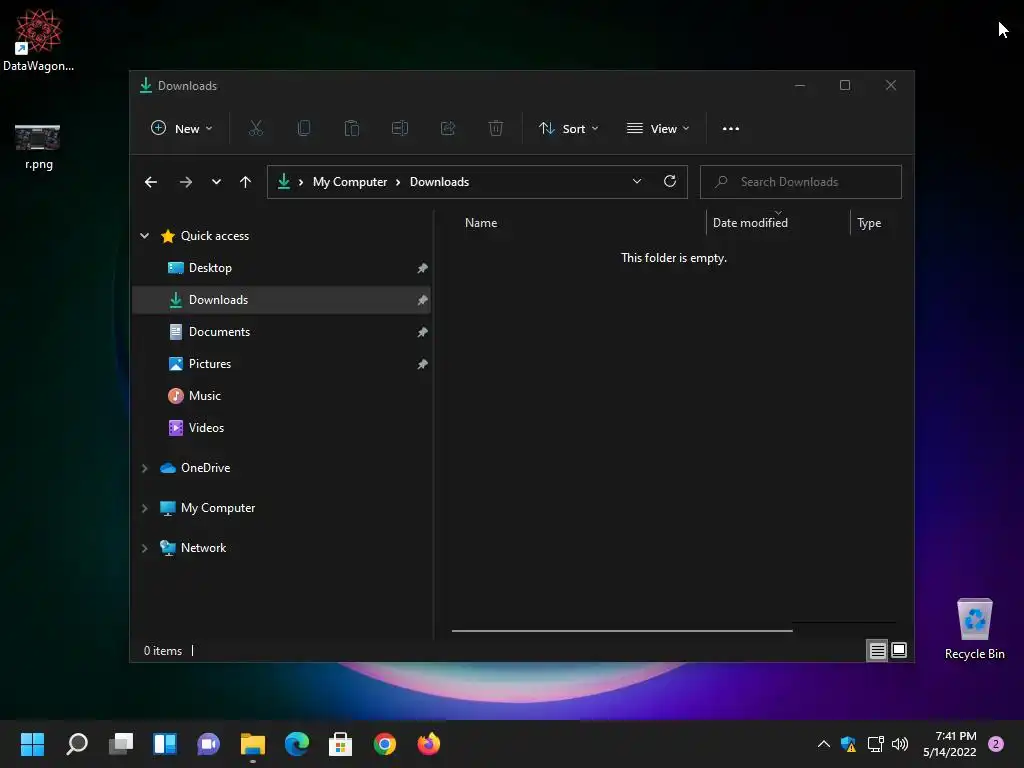The image size is (1024, 768).
Task: Click network status tray icon
Action: click(875, 744)
